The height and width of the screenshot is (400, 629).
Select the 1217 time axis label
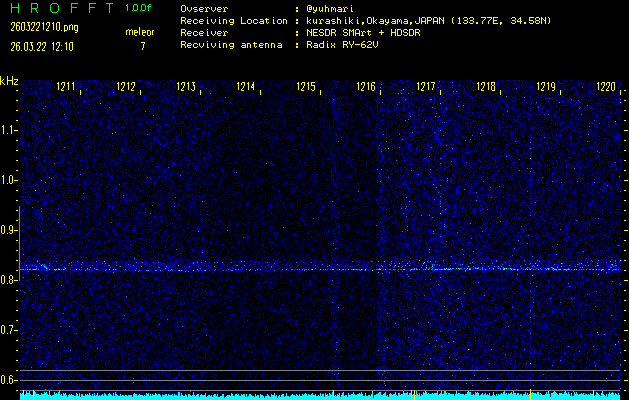(426, 86)
